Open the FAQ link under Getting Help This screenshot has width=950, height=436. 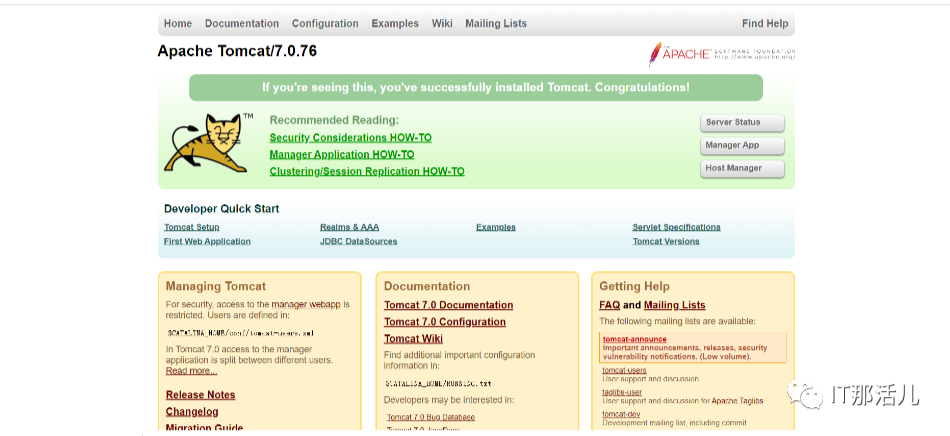coord(610,305)
